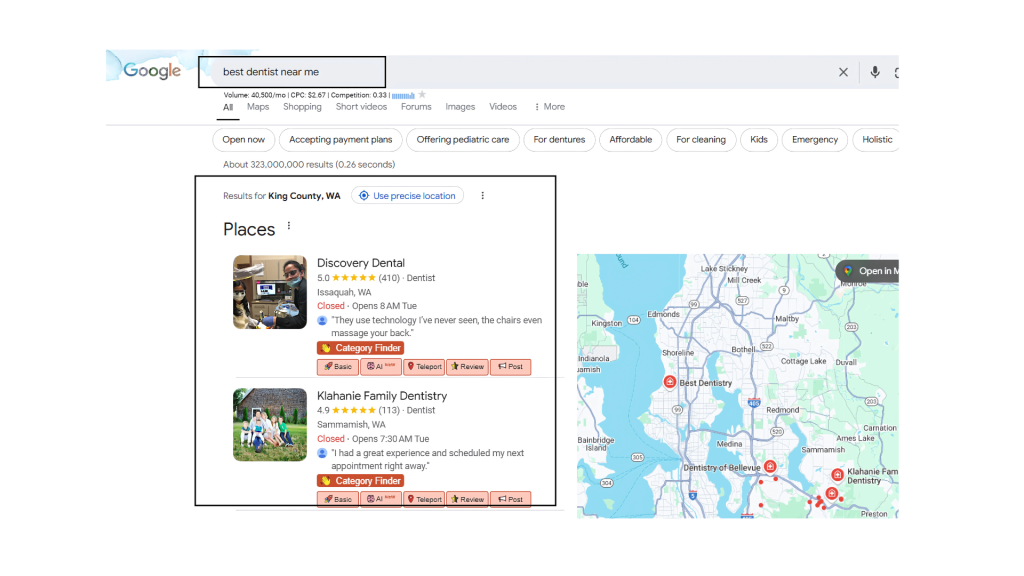This screenshot has width=1024, height=576.
Task: Click the King County, WA location text
Action: pos(304,196)
